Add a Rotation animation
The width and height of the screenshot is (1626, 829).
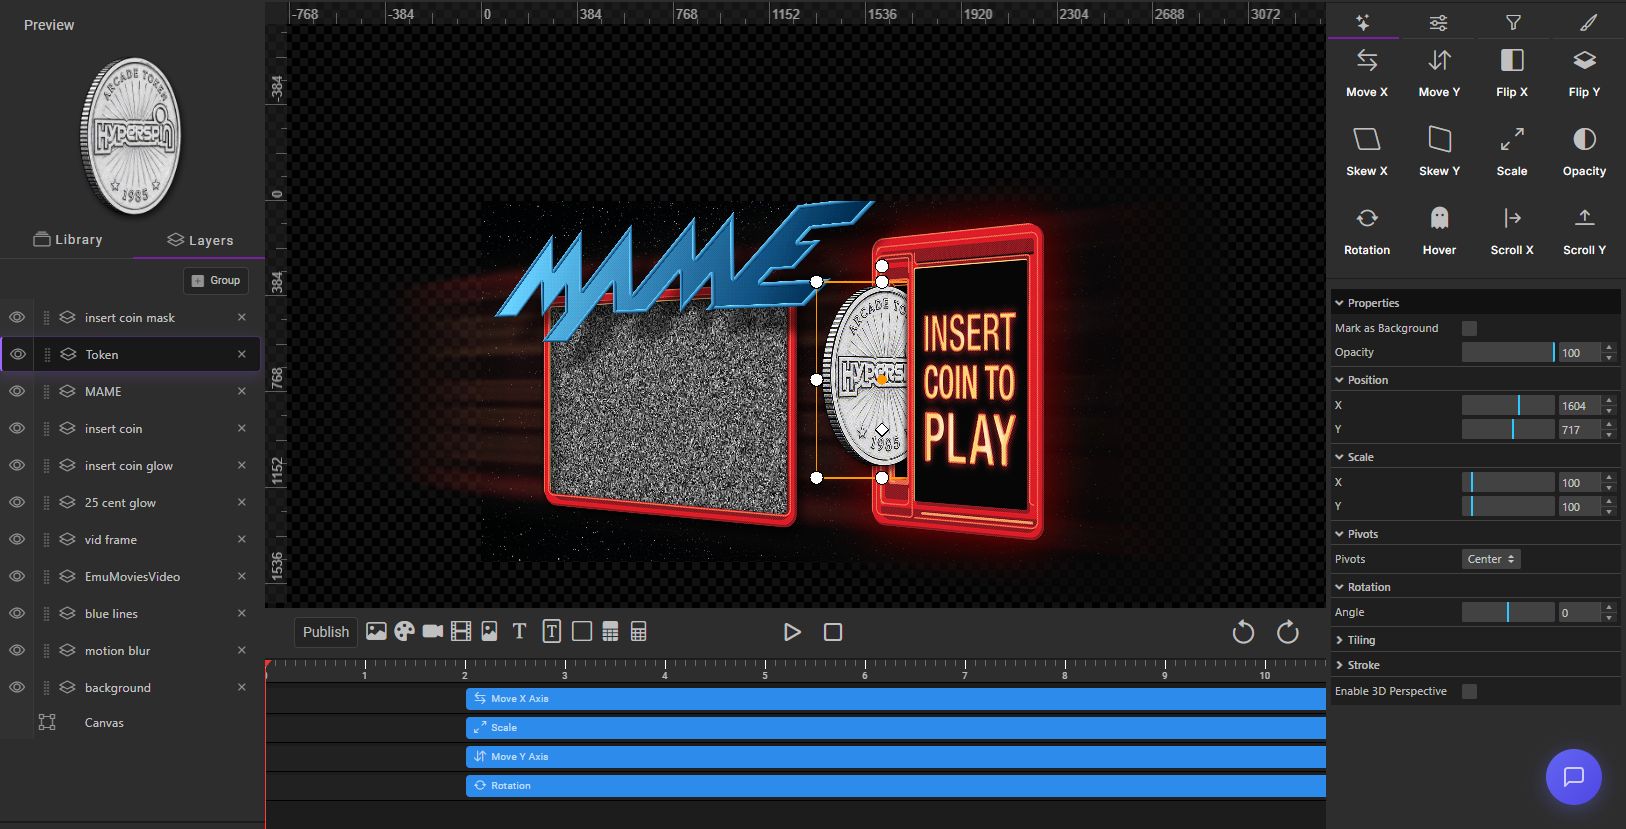(1366, 231)
